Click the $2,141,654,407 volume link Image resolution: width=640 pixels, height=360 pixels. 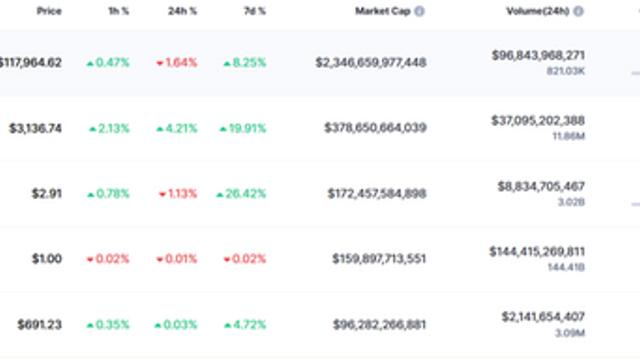point(543,317)
